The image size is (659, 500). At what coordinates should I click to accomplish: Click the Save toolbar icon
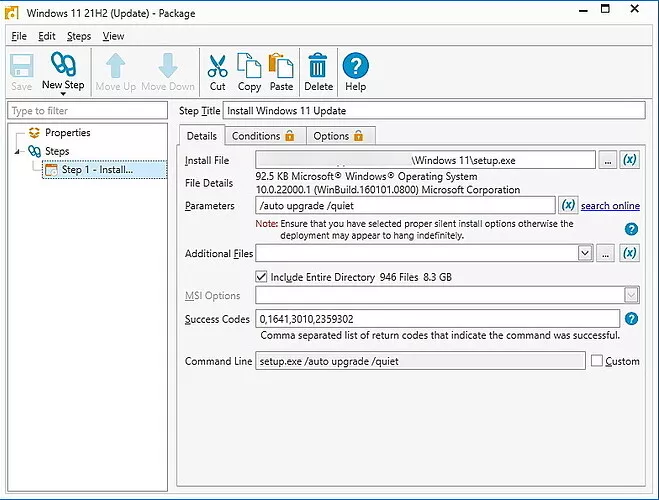(21, 72)
